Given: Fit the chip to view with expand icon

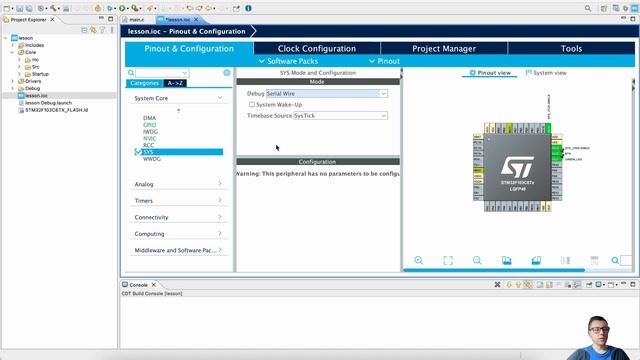Looking at the screenshot, I should tap(448, 260).
